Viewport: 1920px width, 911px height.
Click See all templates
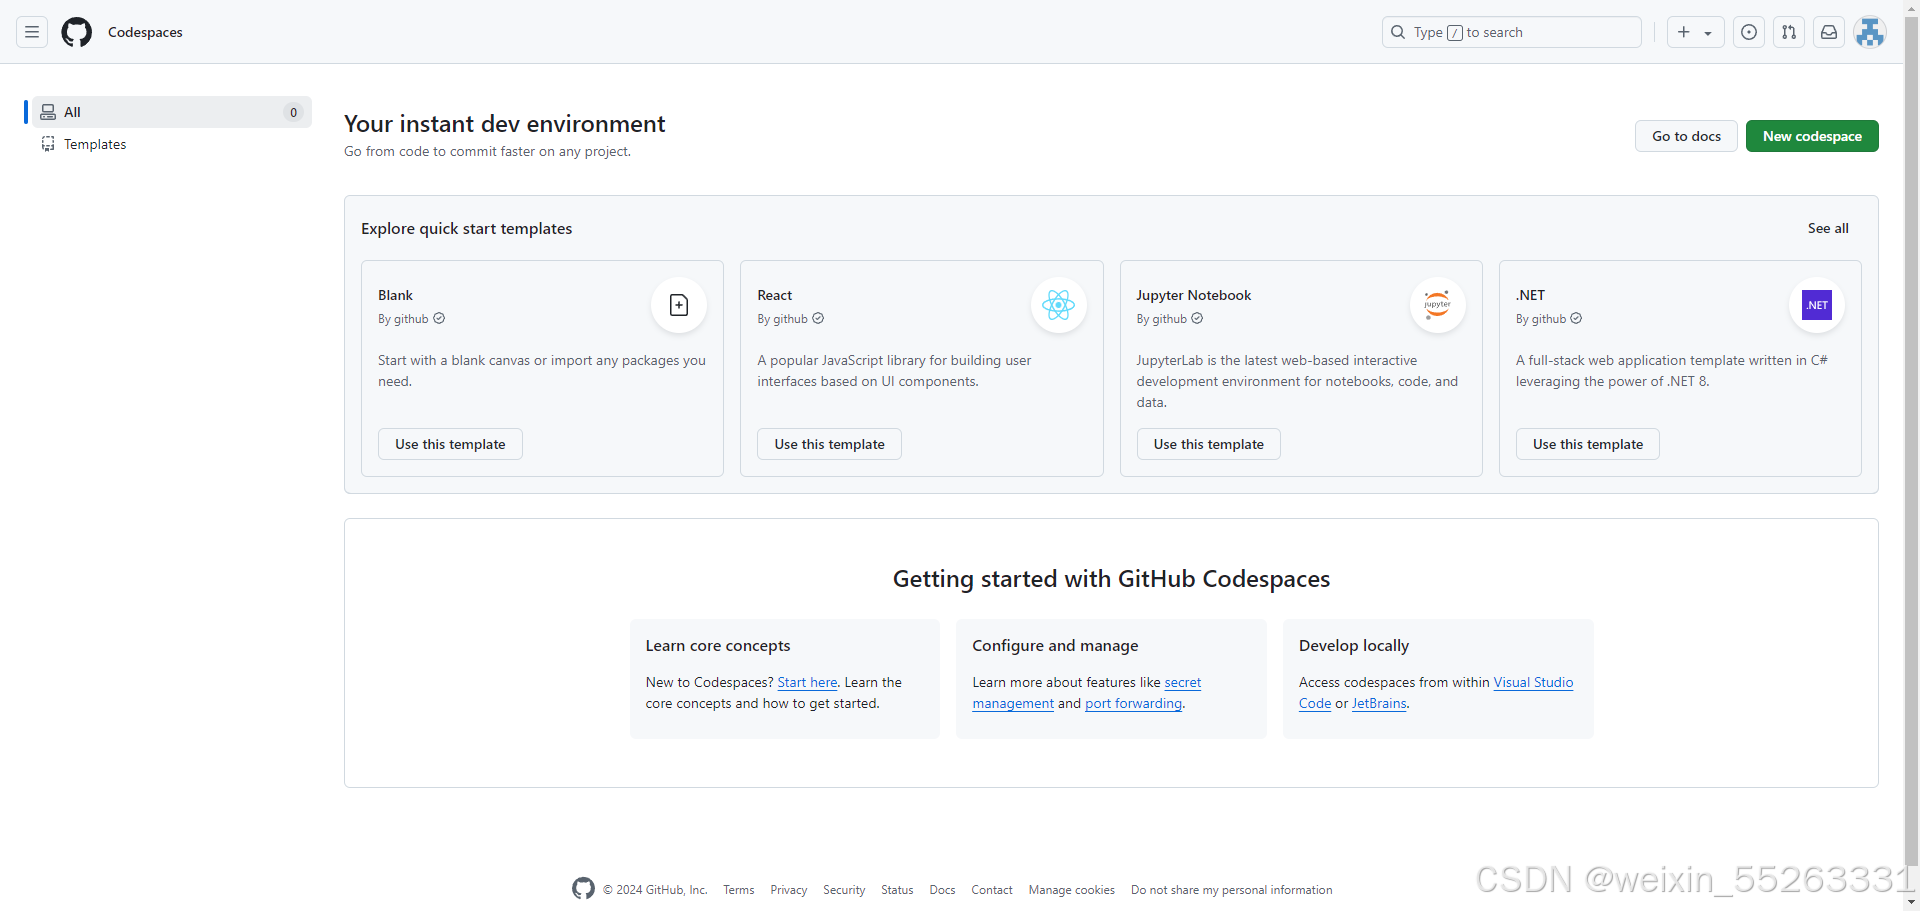(x=1828, y=228)
